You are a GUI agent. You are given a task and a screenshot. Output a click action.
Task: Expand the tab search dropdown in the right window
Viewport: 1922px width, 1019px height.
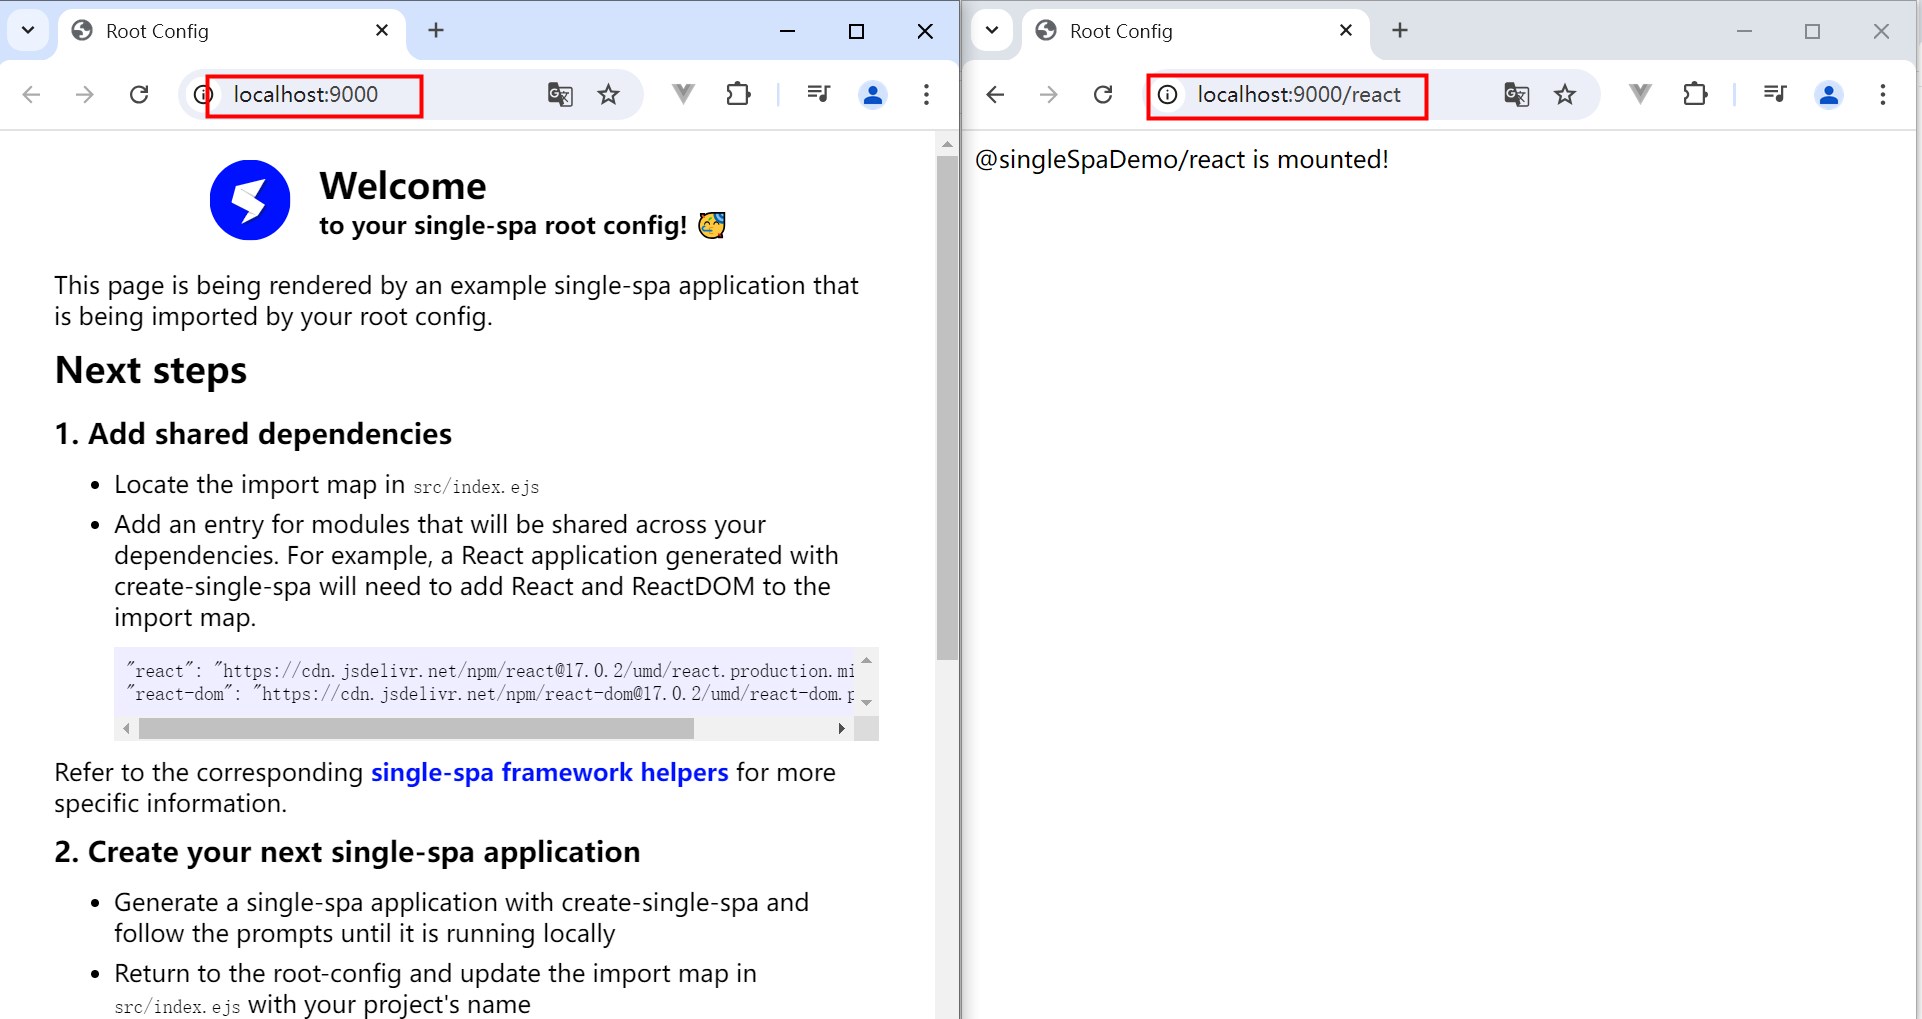pyautogui.click(x=992, y=30)
